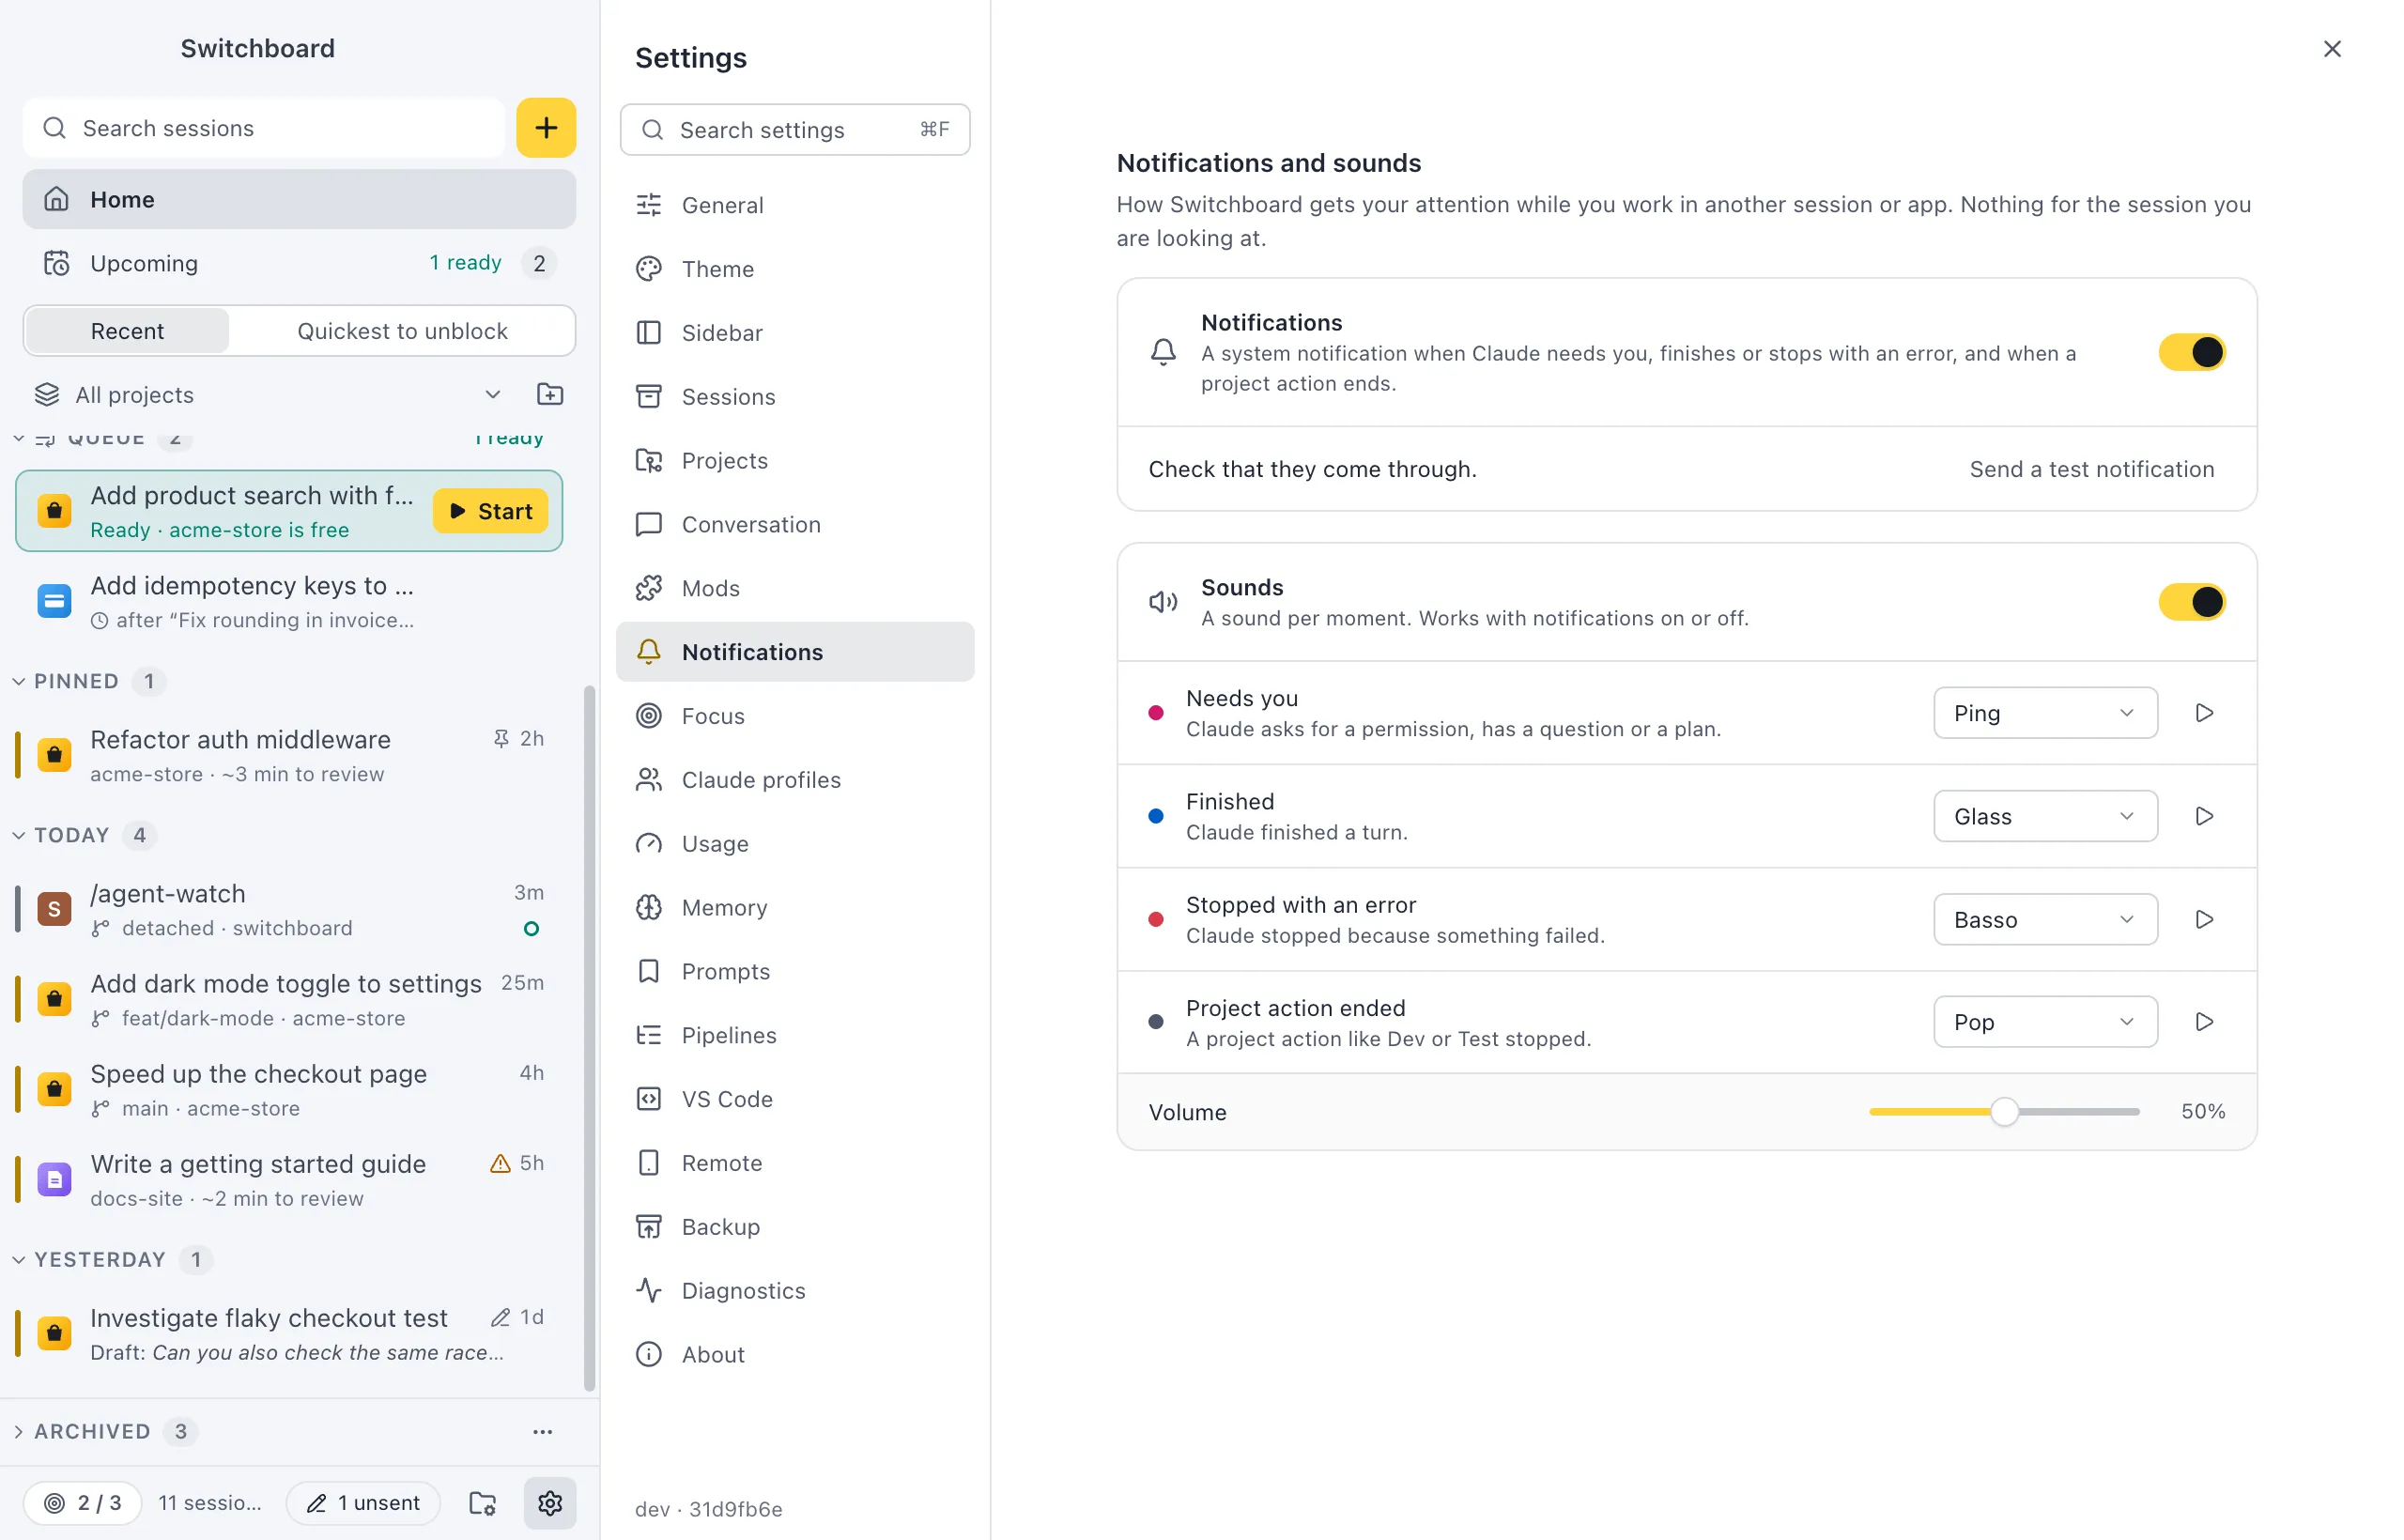Open the Backup settings page
The height and width of the screenshot is (1540, 2404).
pyautogui.click(x=795, y=1226)
